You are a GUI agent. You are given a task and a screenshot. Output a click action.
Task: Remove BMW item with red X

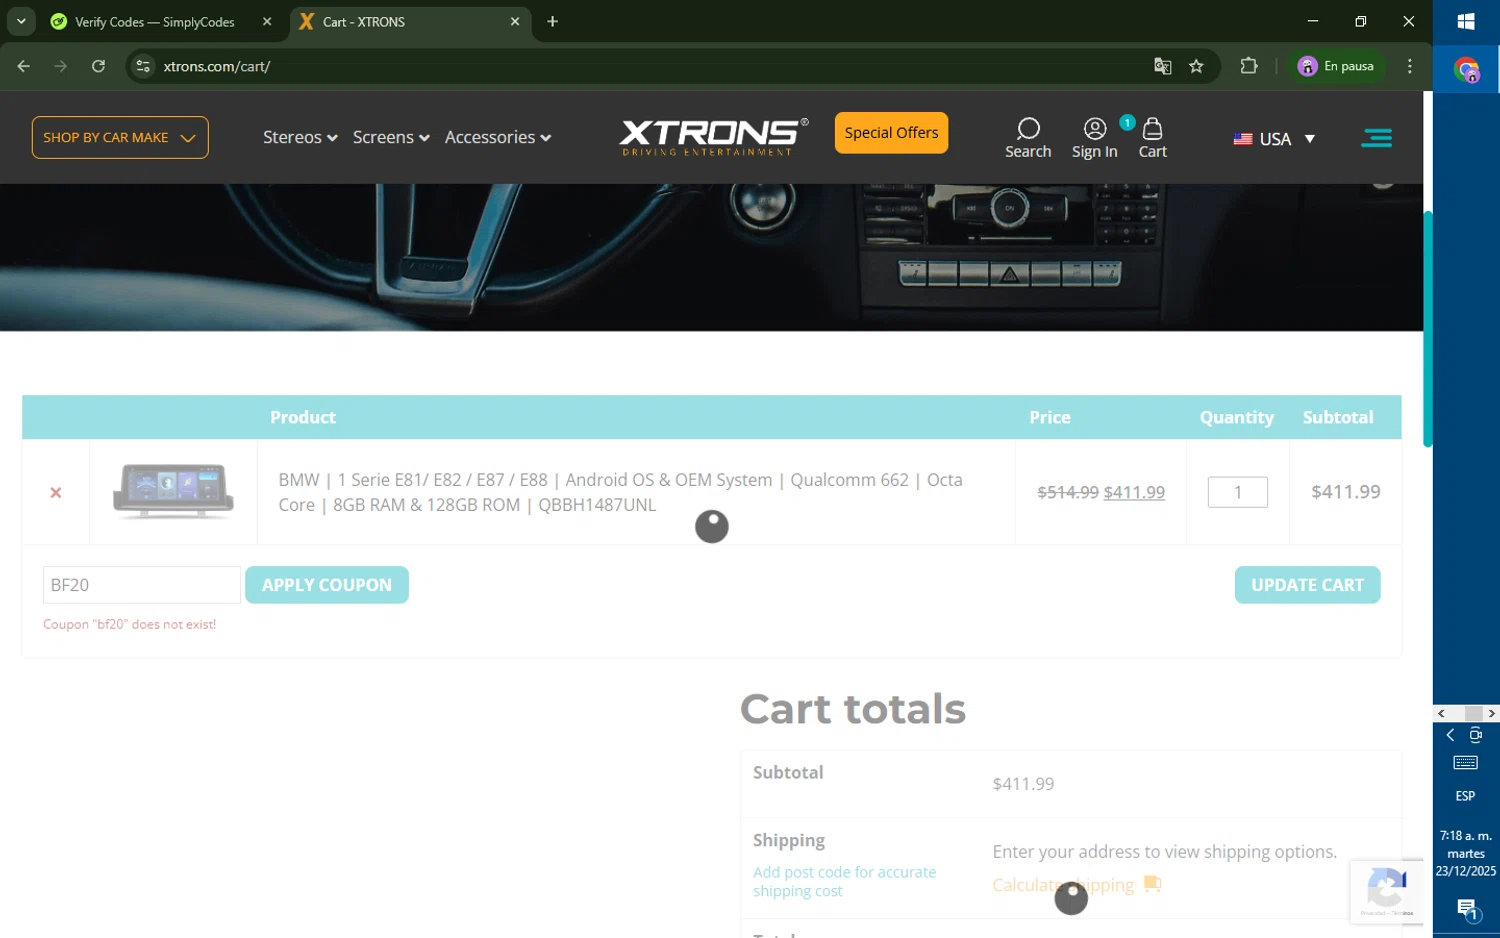(x=56, y=493)
